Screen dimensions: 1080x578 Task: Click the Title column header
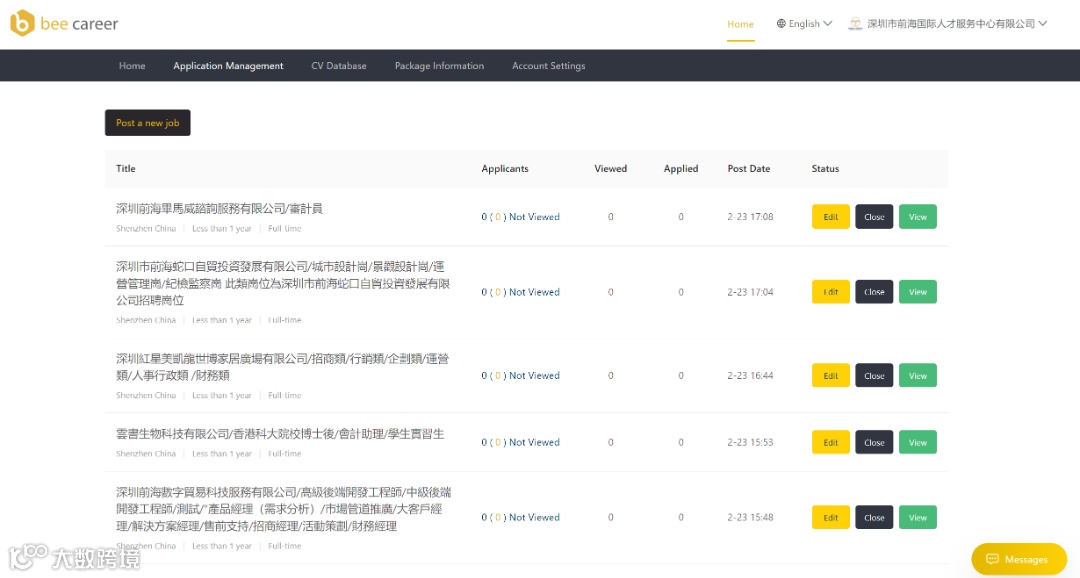[125, 168]
